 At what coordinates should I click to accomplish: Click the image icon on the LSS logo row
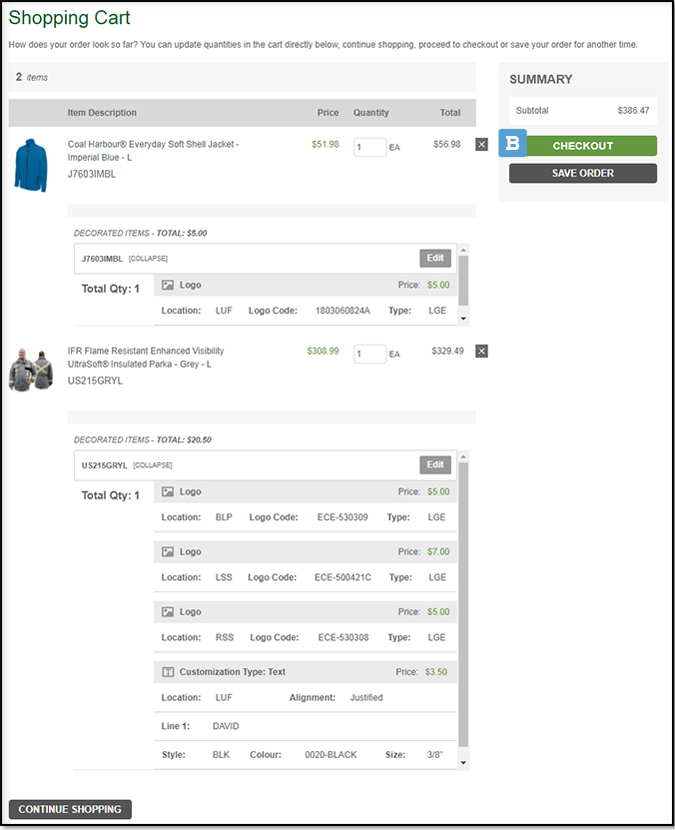click(168, 552)
